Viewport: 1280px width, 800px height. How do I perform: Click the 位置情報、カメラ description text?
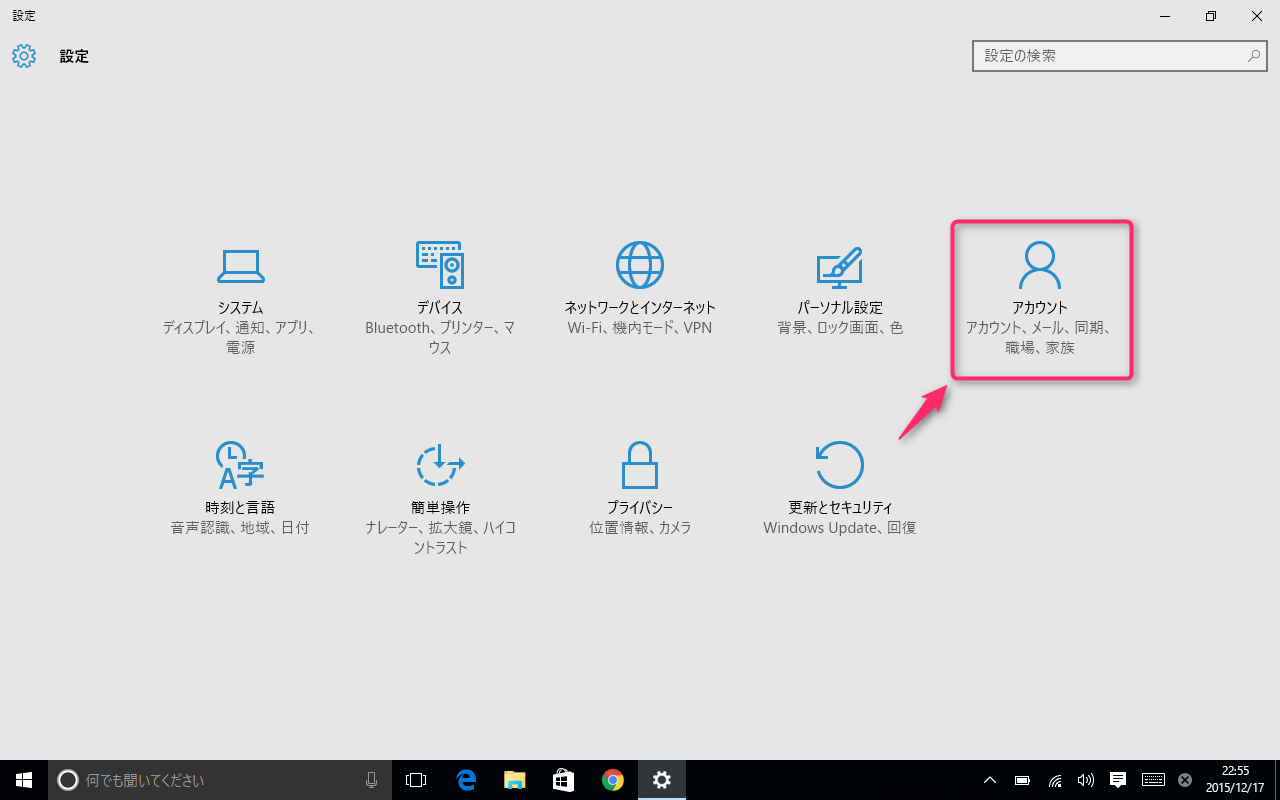pos(640,528)
